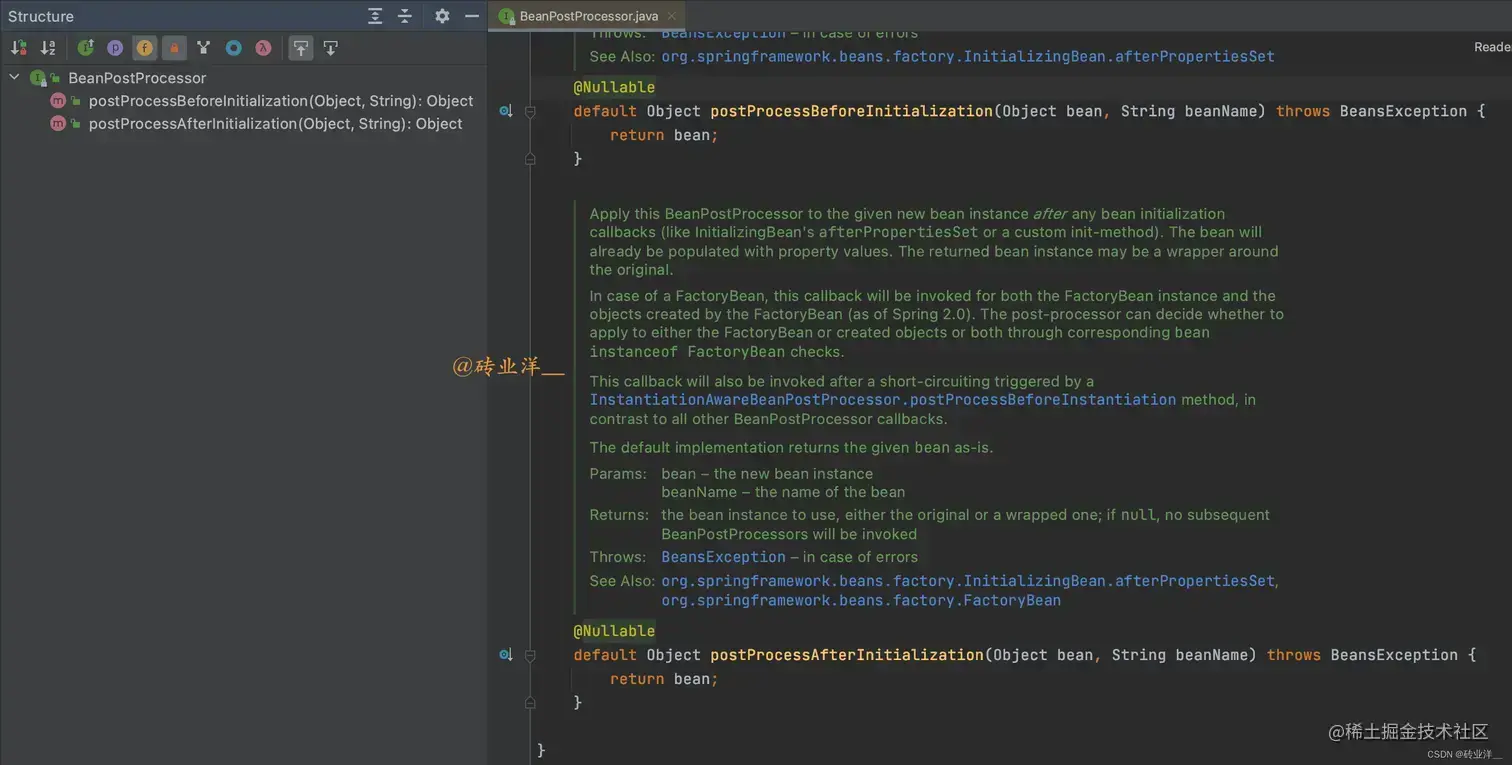Click method icon beside postProcessBeforeInitialization
Image resolution: width=1512 pixels, height=765 pixels.
click(58, 101)
